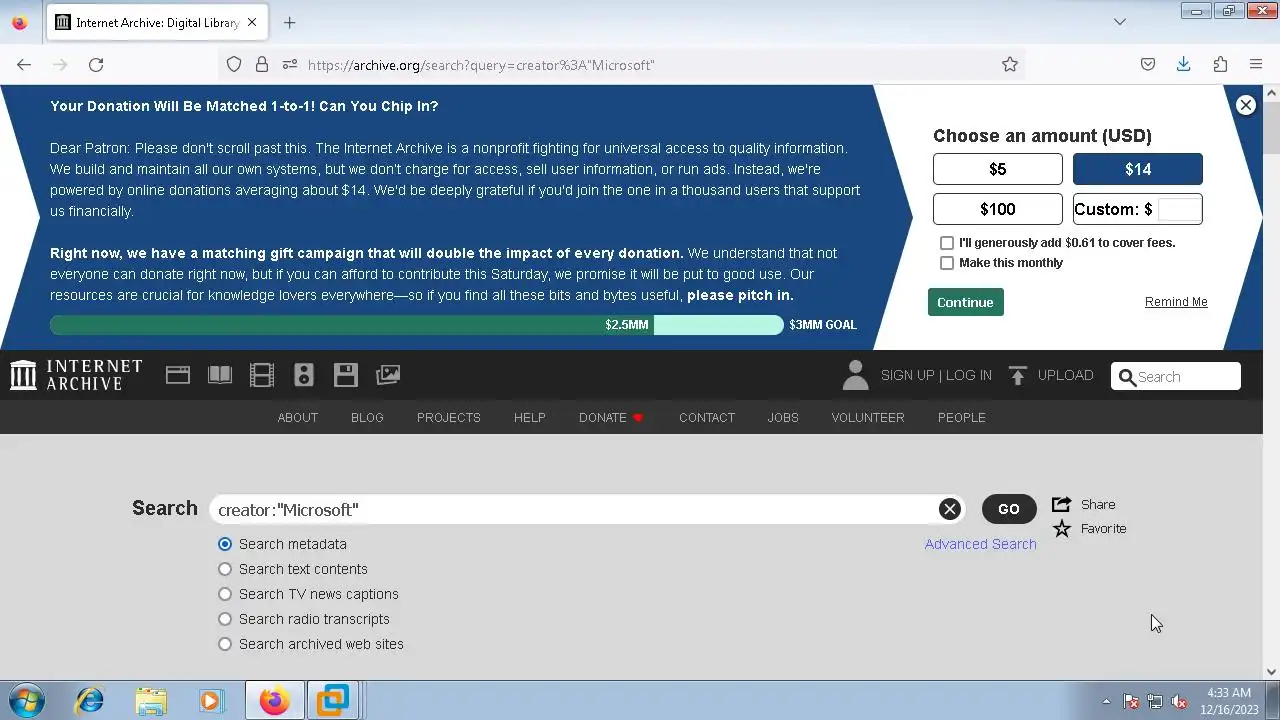Open the Video film icon
The width and height of the screenshot is (1280, 720).
click(262, 375)
